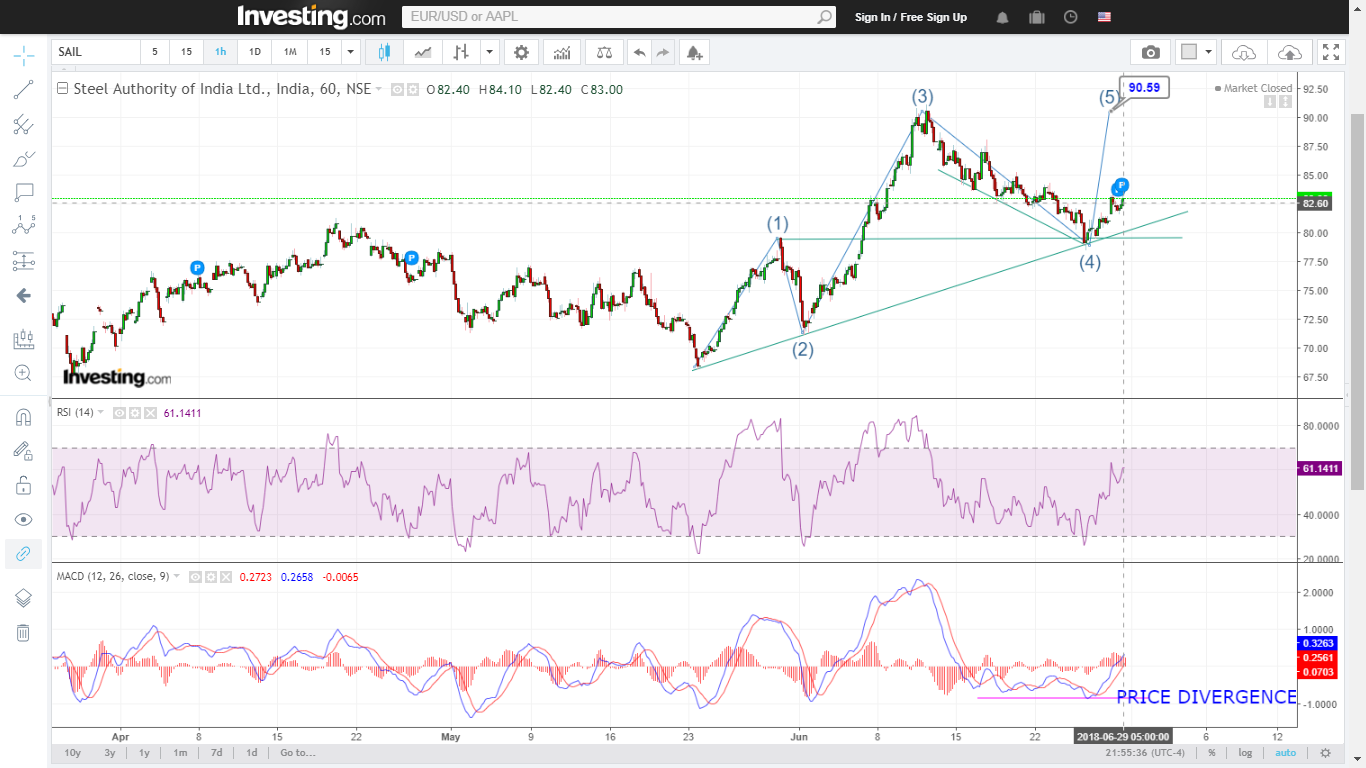
Task: Open the language flag selector
Action: (x=1104, y=17)
